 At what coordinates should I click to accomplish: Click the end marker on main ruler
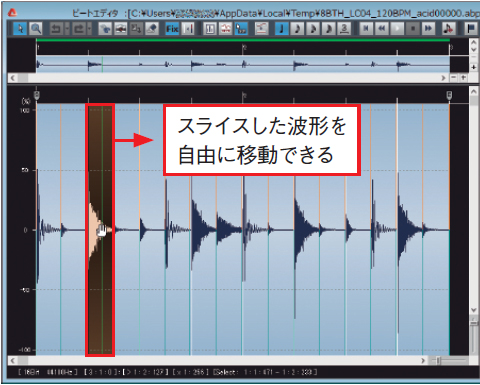[449, 95]
